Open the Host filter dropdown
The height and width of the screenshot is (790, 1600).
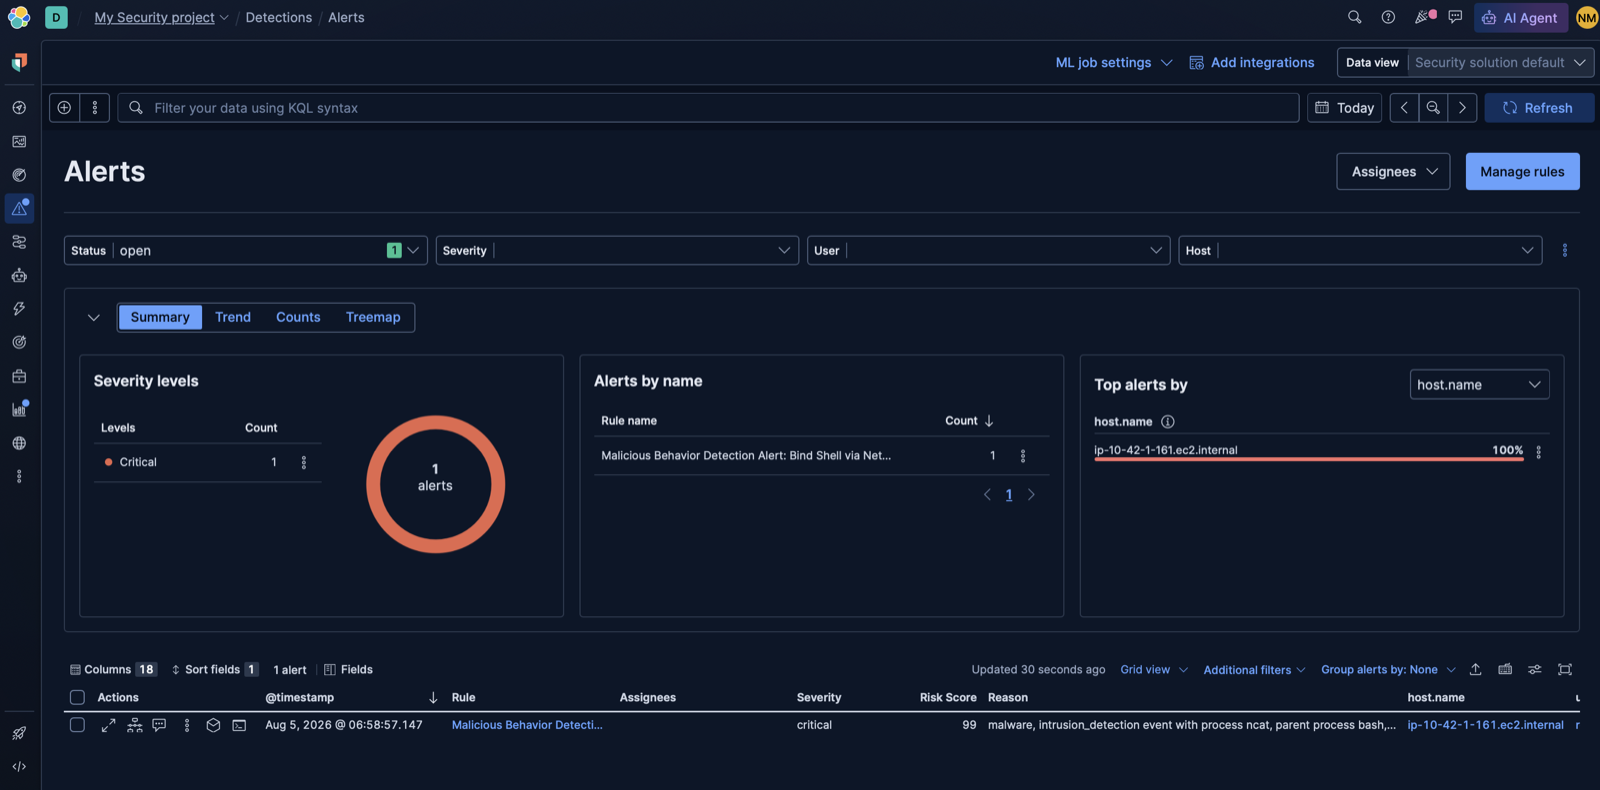pyautogui.click(x=1360, y=250)
